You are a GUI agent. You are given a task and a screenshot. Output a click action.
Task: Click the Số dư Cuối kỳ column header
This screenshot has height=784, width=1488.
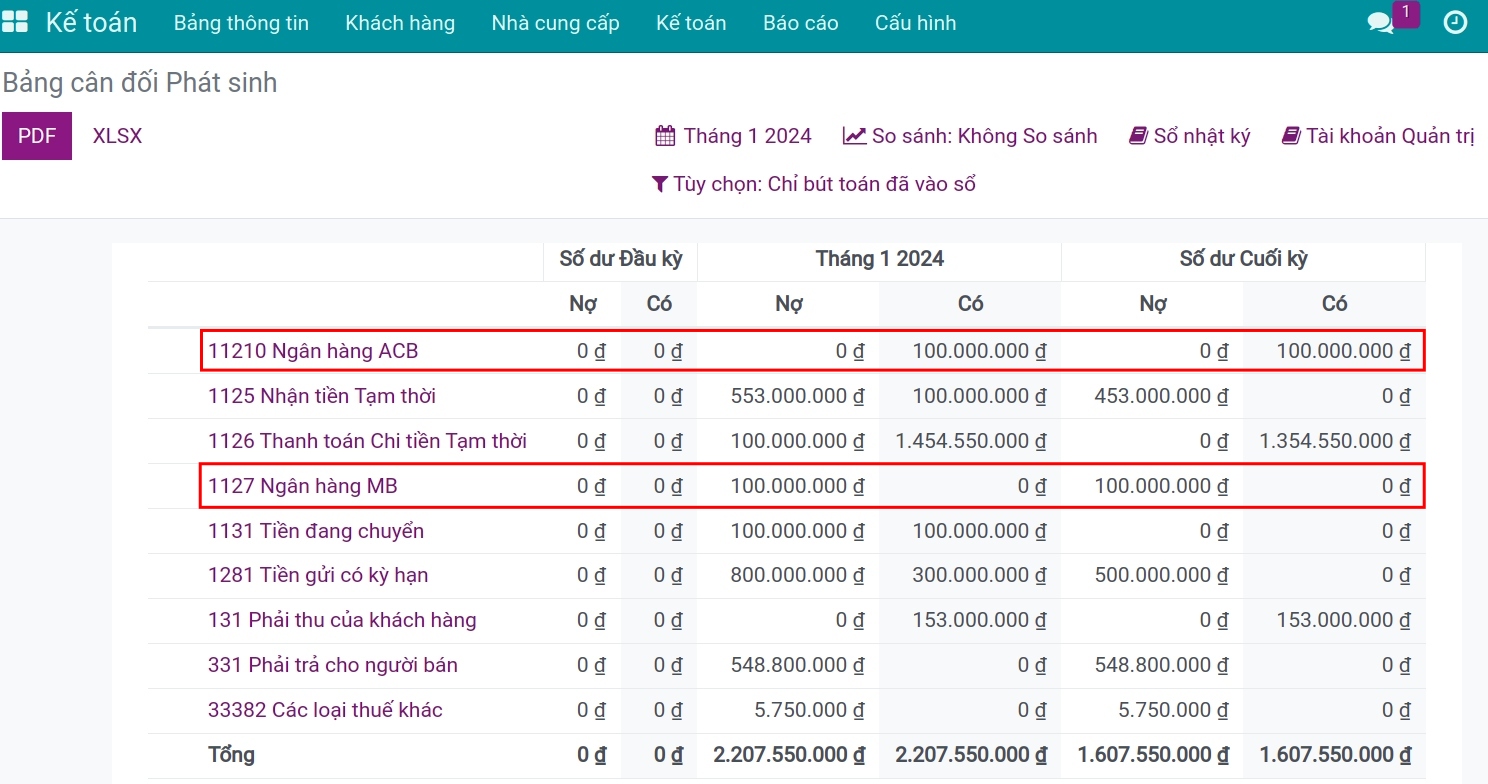tap(1243, 259)
